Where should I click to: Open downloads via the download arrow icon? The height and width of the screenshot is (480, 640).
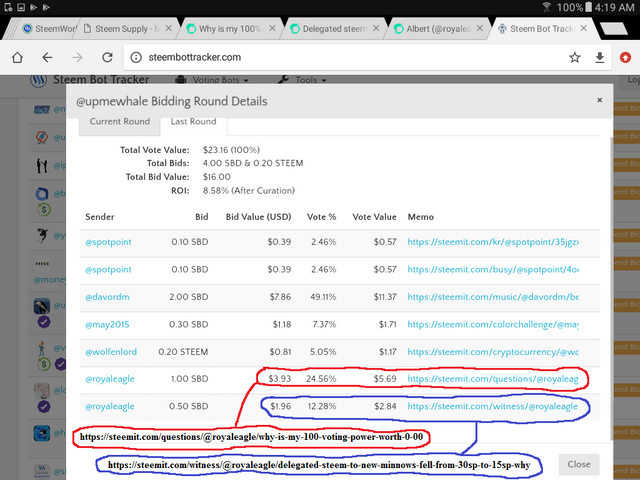600,57
